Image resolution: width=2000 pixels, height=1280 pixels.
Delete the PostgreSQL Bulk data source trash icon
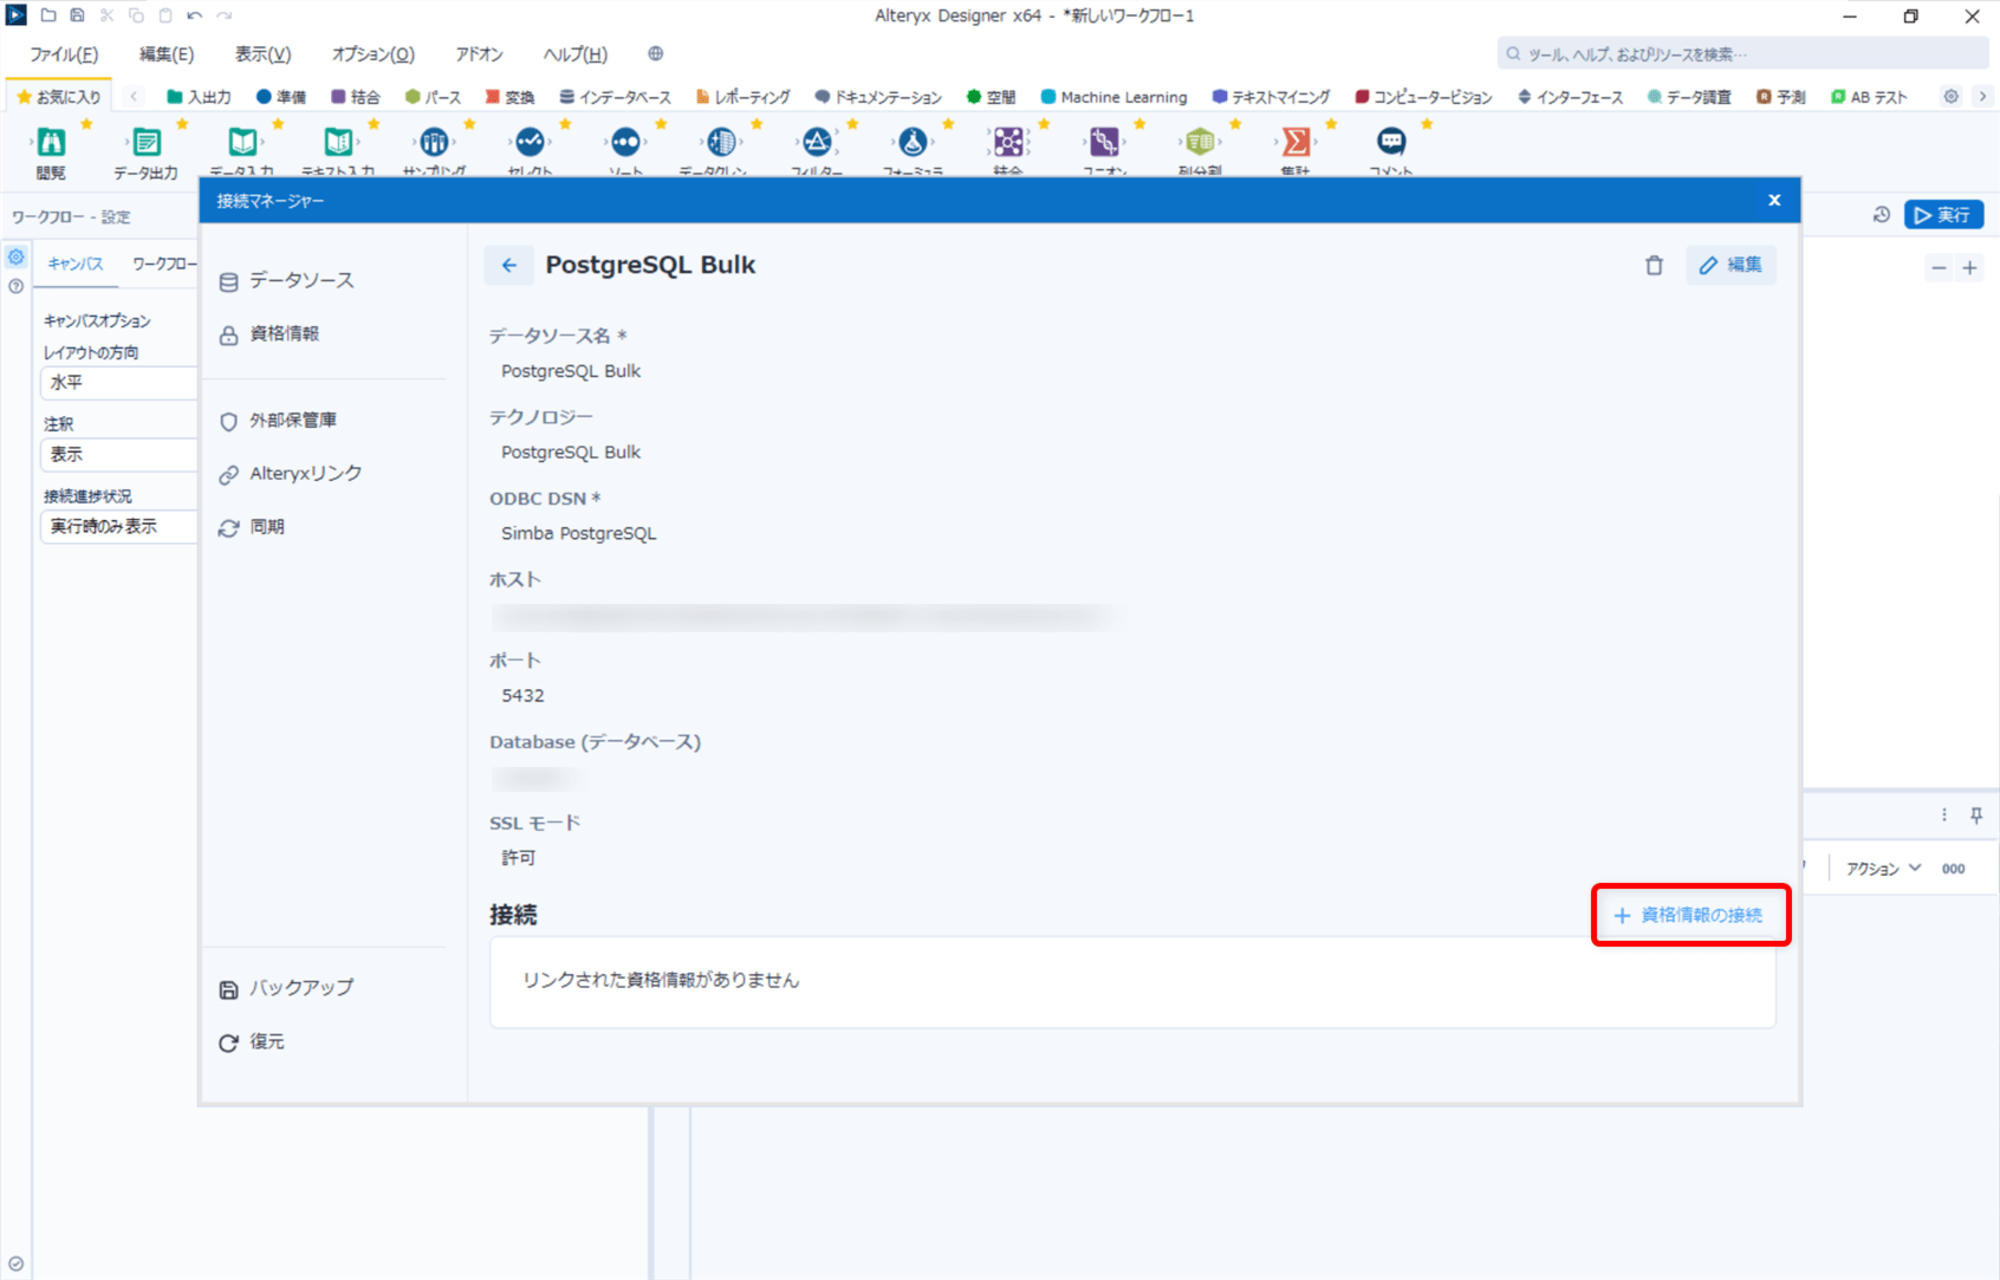coord(1654,265)
